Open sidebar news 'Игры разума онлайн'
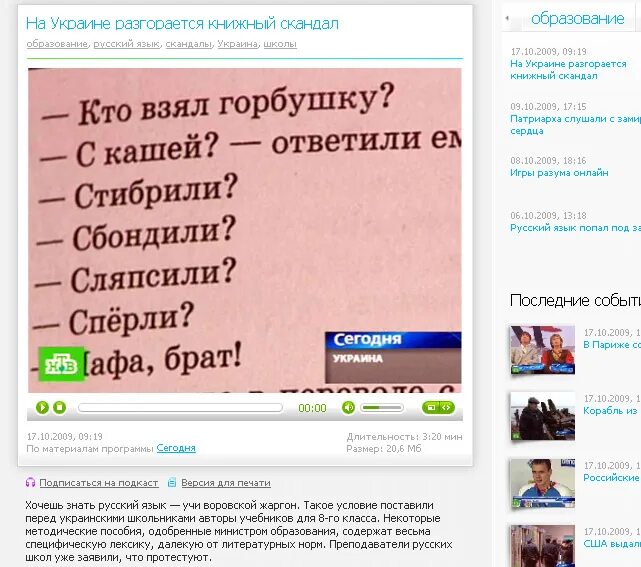This screenshot has height=567, width=641. point(559,173)
